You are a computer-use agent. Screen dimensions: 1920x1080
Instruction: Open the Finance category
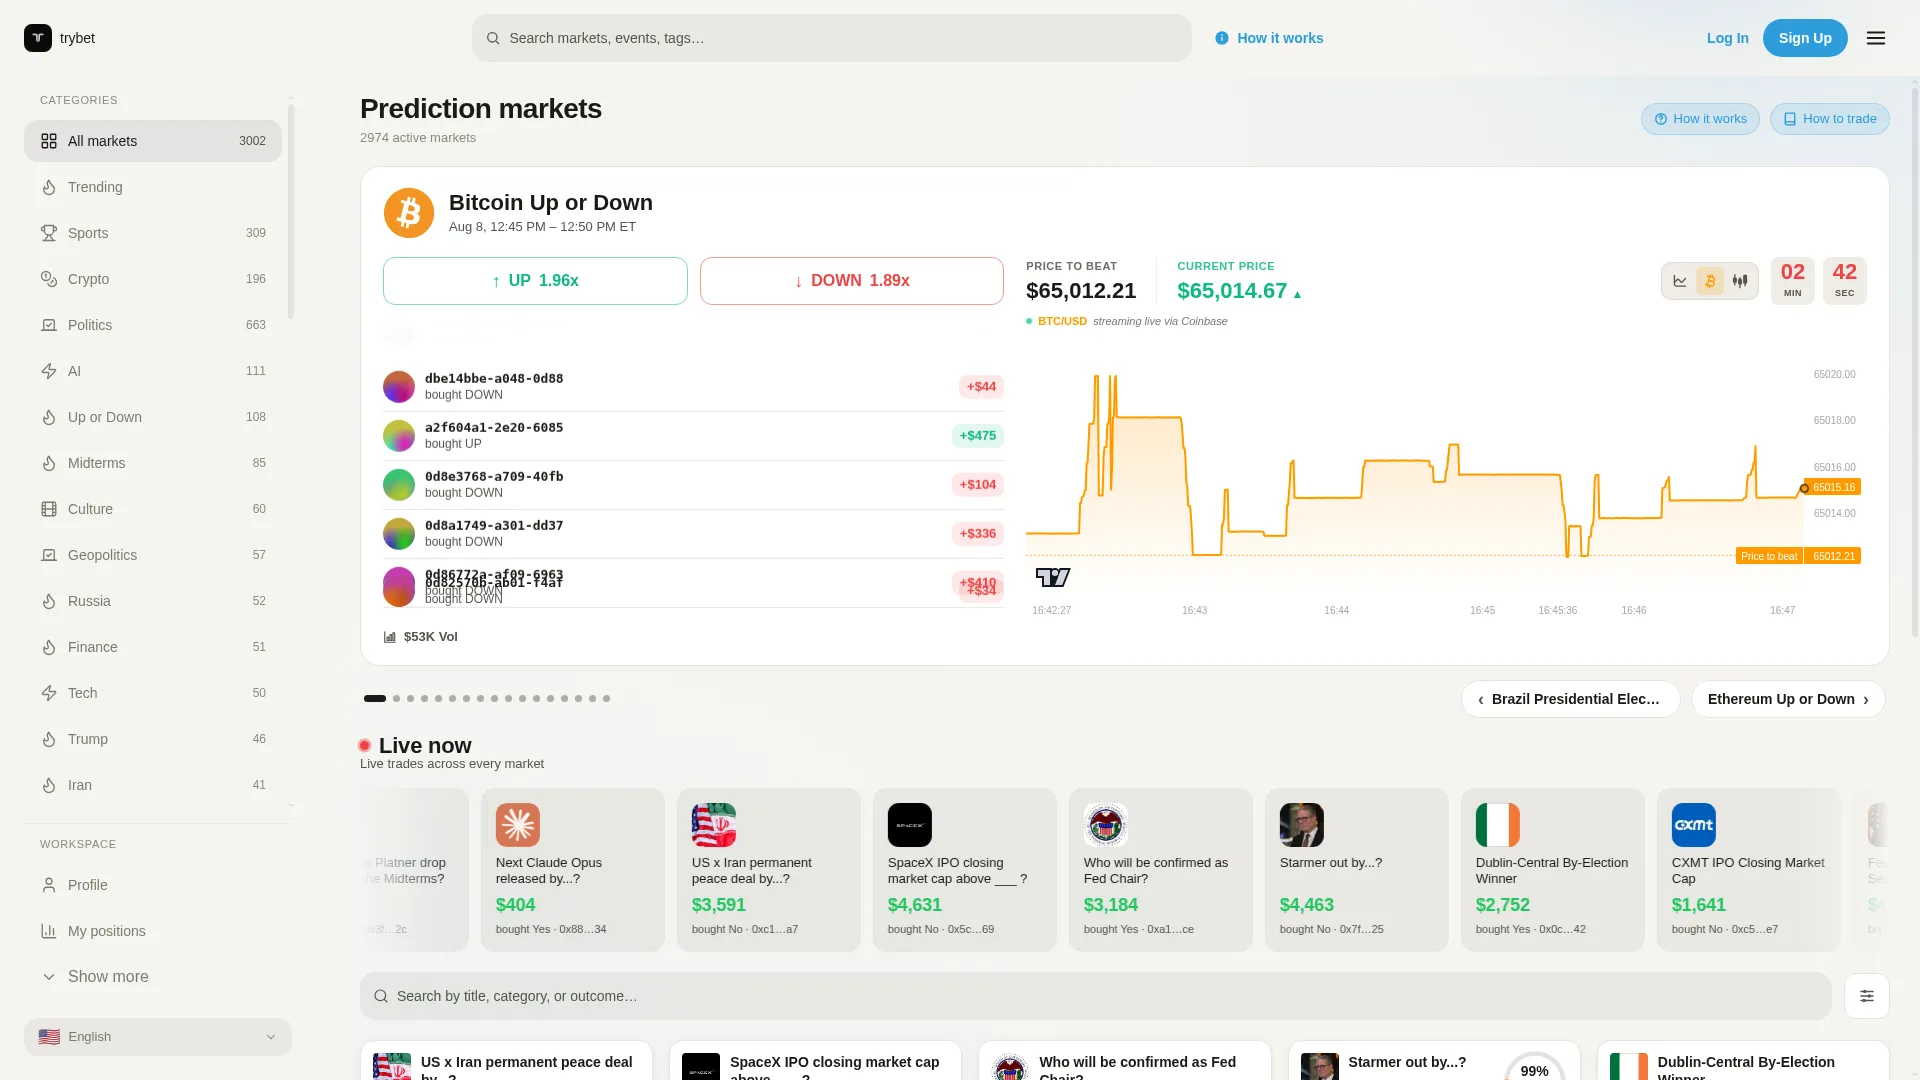coord(153,647)
